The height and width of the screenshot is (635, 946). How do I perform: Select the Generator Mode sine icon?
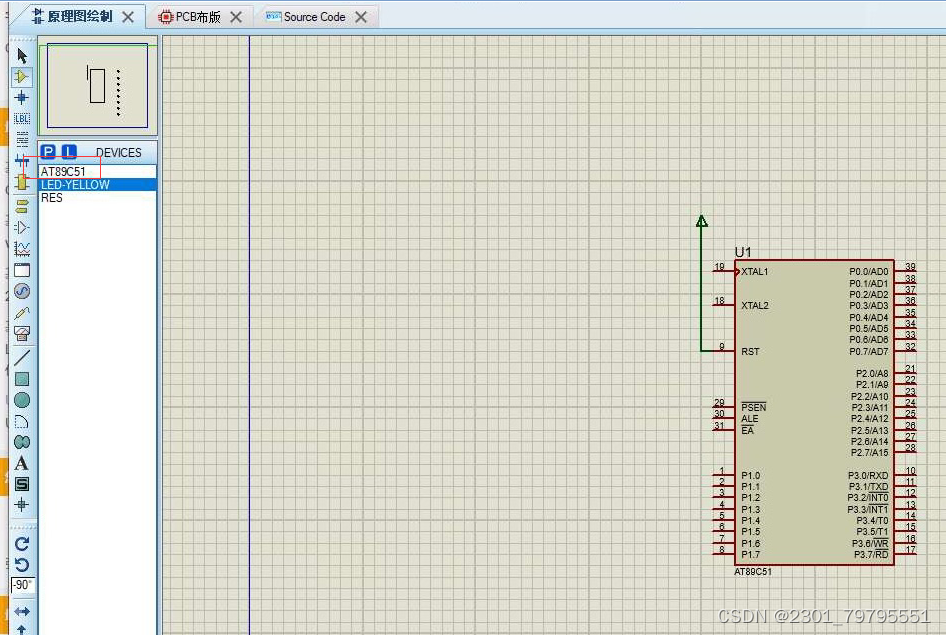pyautogui.click(x=22, y=291)
